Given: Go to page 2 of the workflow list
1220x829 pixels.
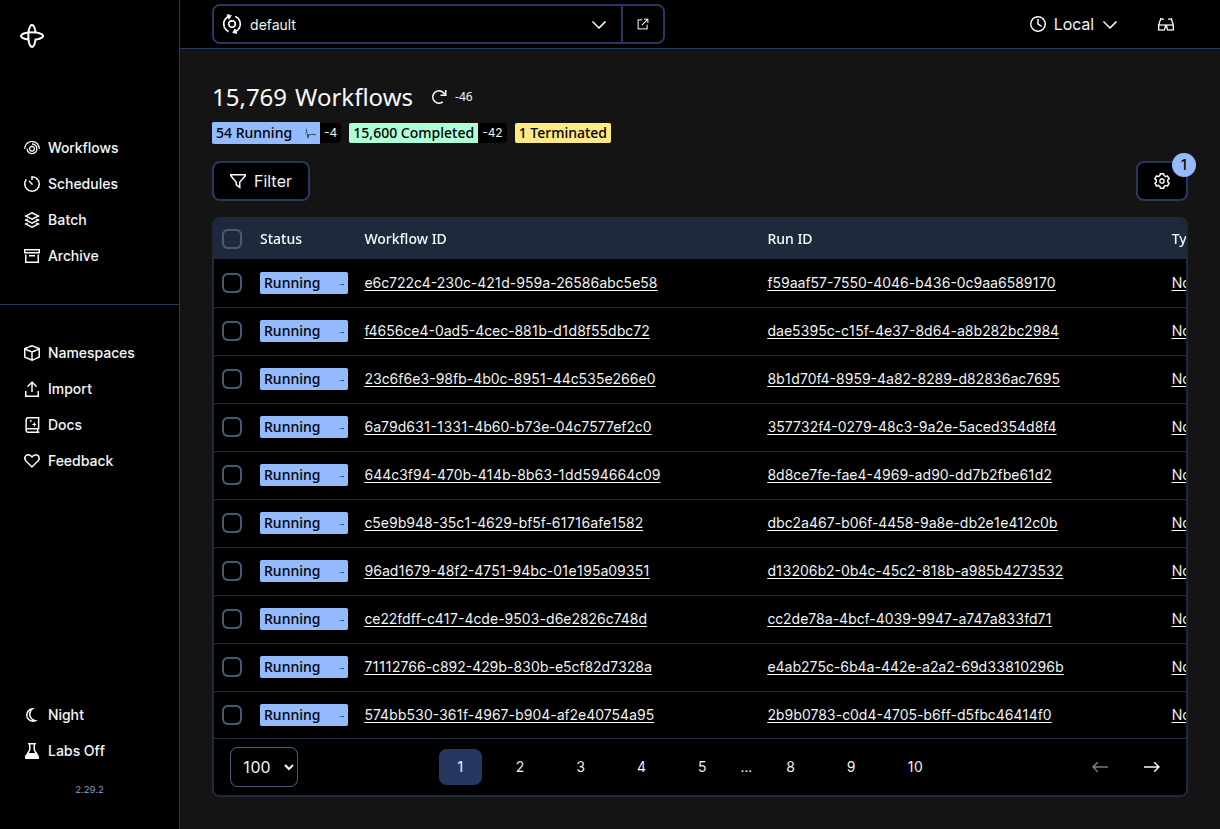Looking at the screenshot, I should (x=520, y=767).
